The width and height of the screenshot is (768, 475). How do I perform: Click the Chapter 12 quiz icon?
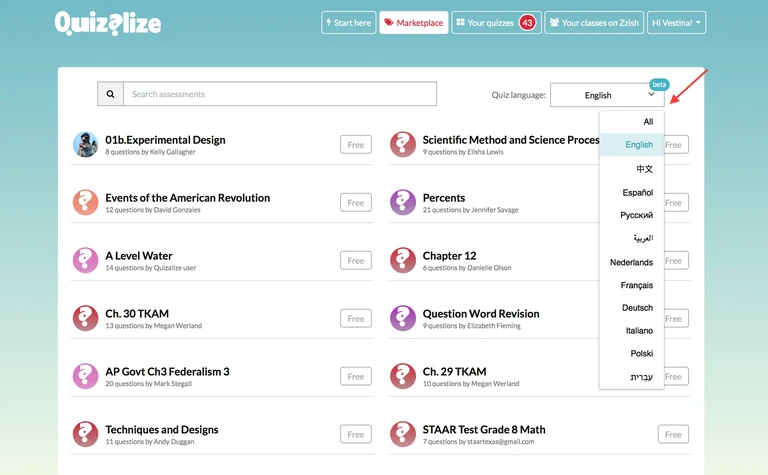pos(402,261)
